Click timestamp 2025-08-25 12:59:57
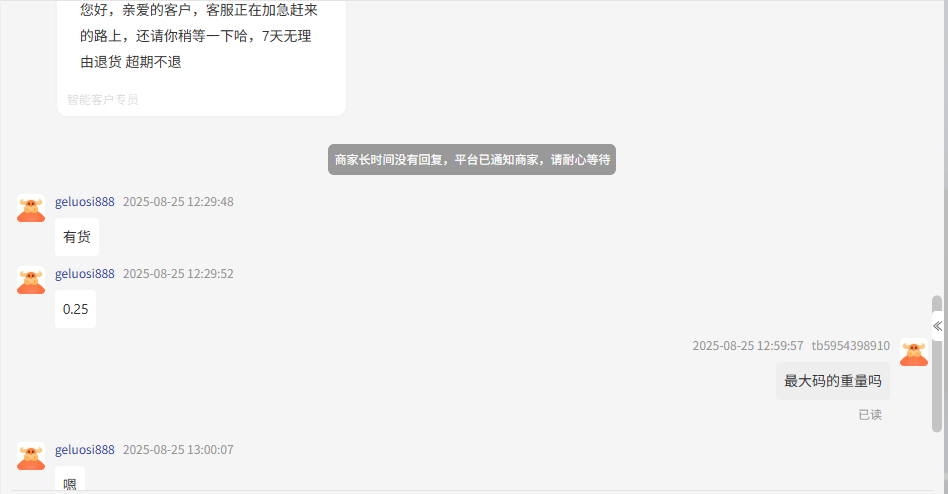The height and width of the screenshot is (494, 948). pos(748,346)
